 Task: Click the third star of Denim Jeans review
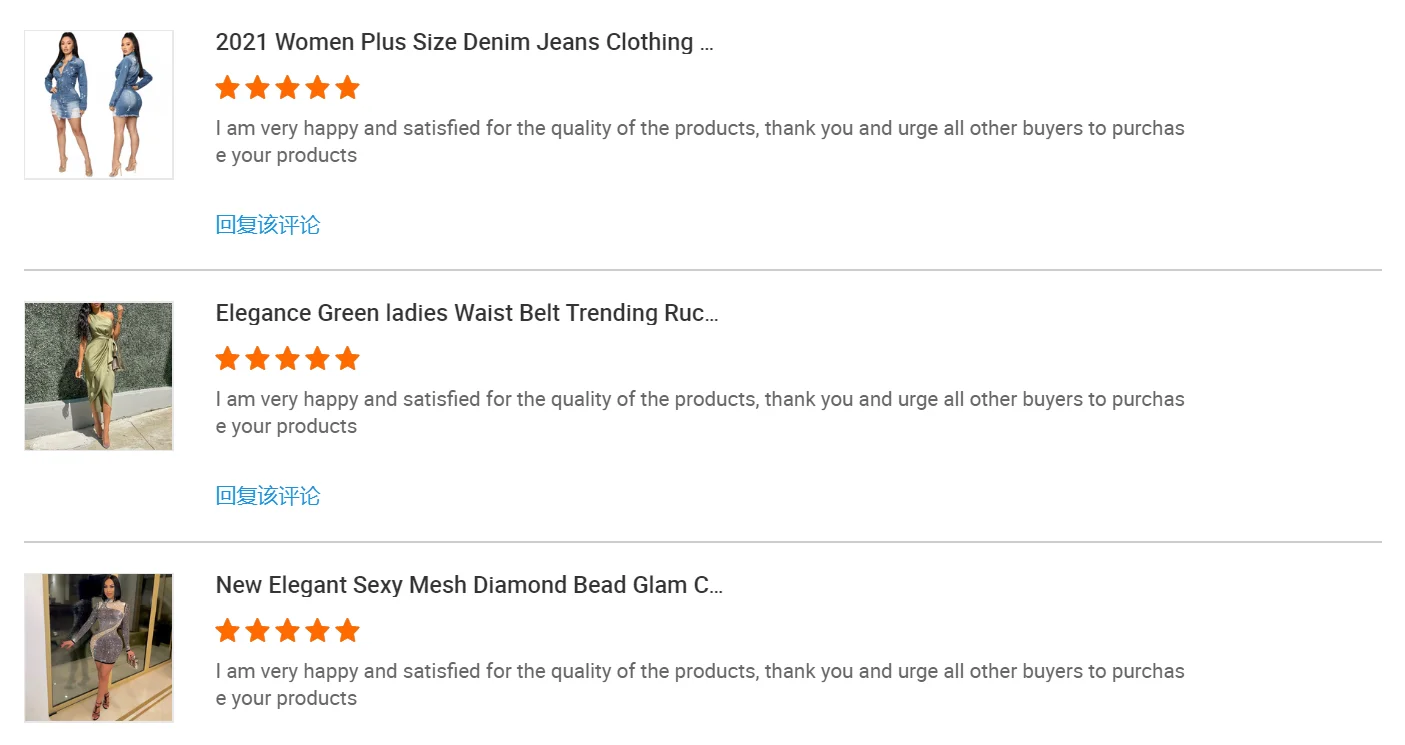[x=287, y=88]
